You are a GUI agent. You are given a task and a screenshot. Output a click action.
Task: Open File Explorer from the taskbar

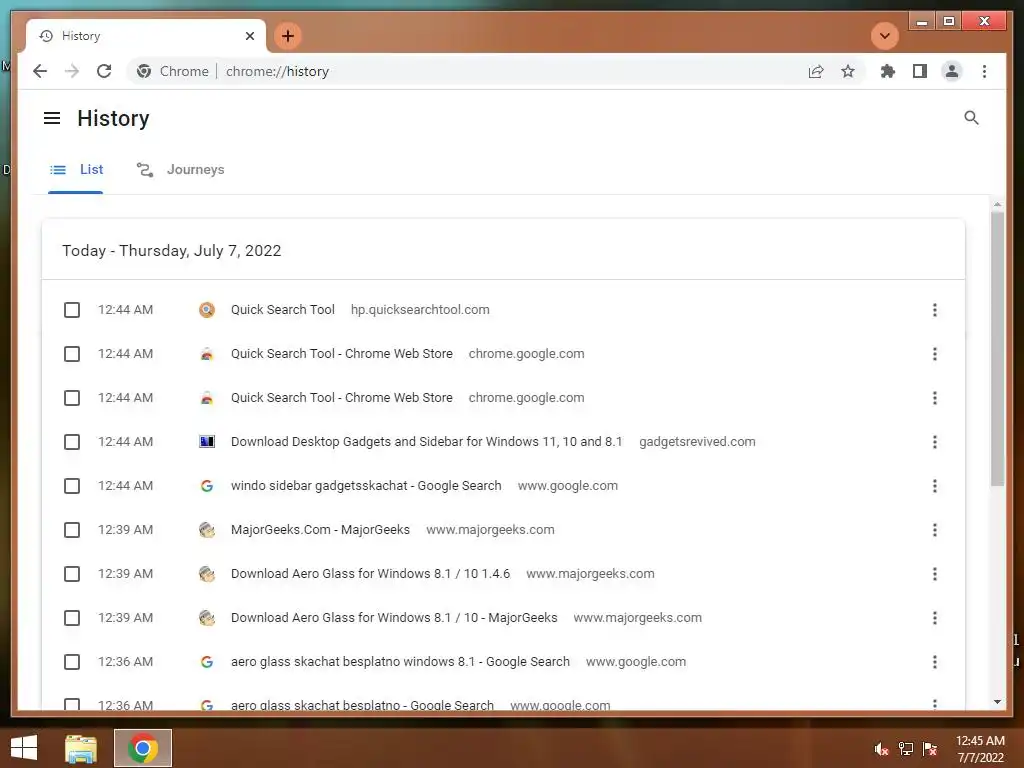click(x=81, y=748)
